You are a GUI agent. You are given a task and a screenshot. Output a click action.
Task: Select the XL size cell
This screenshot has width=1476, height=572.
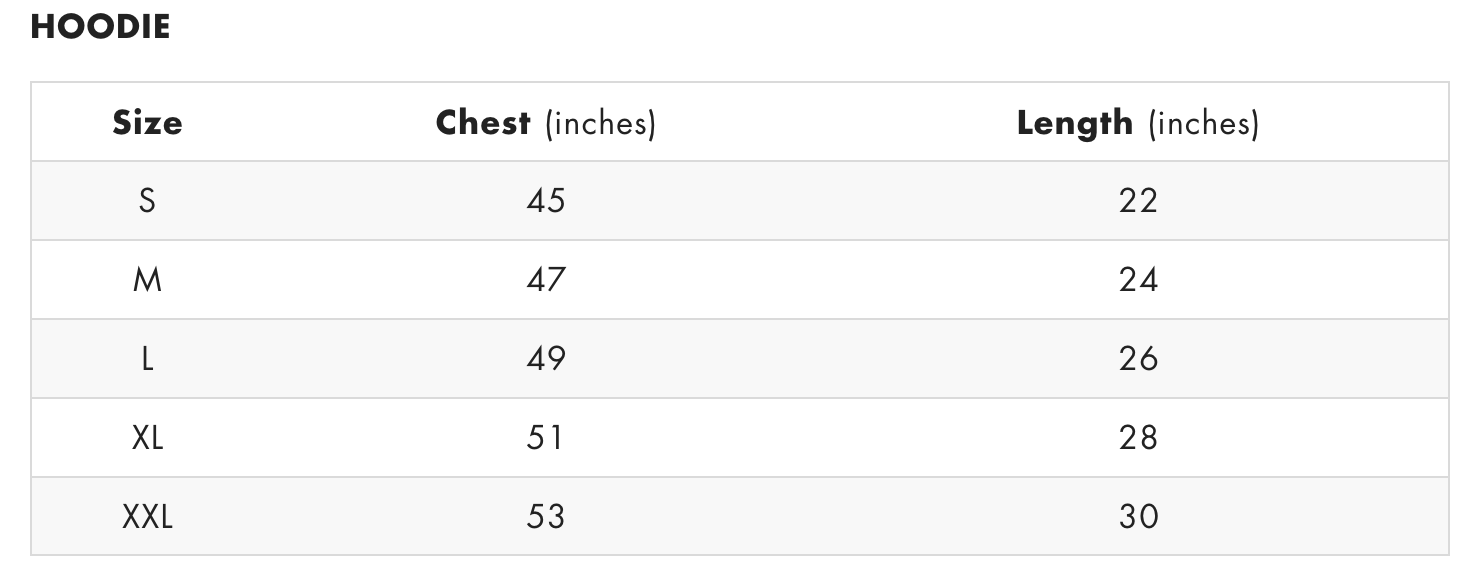click(x=147, y=438)
